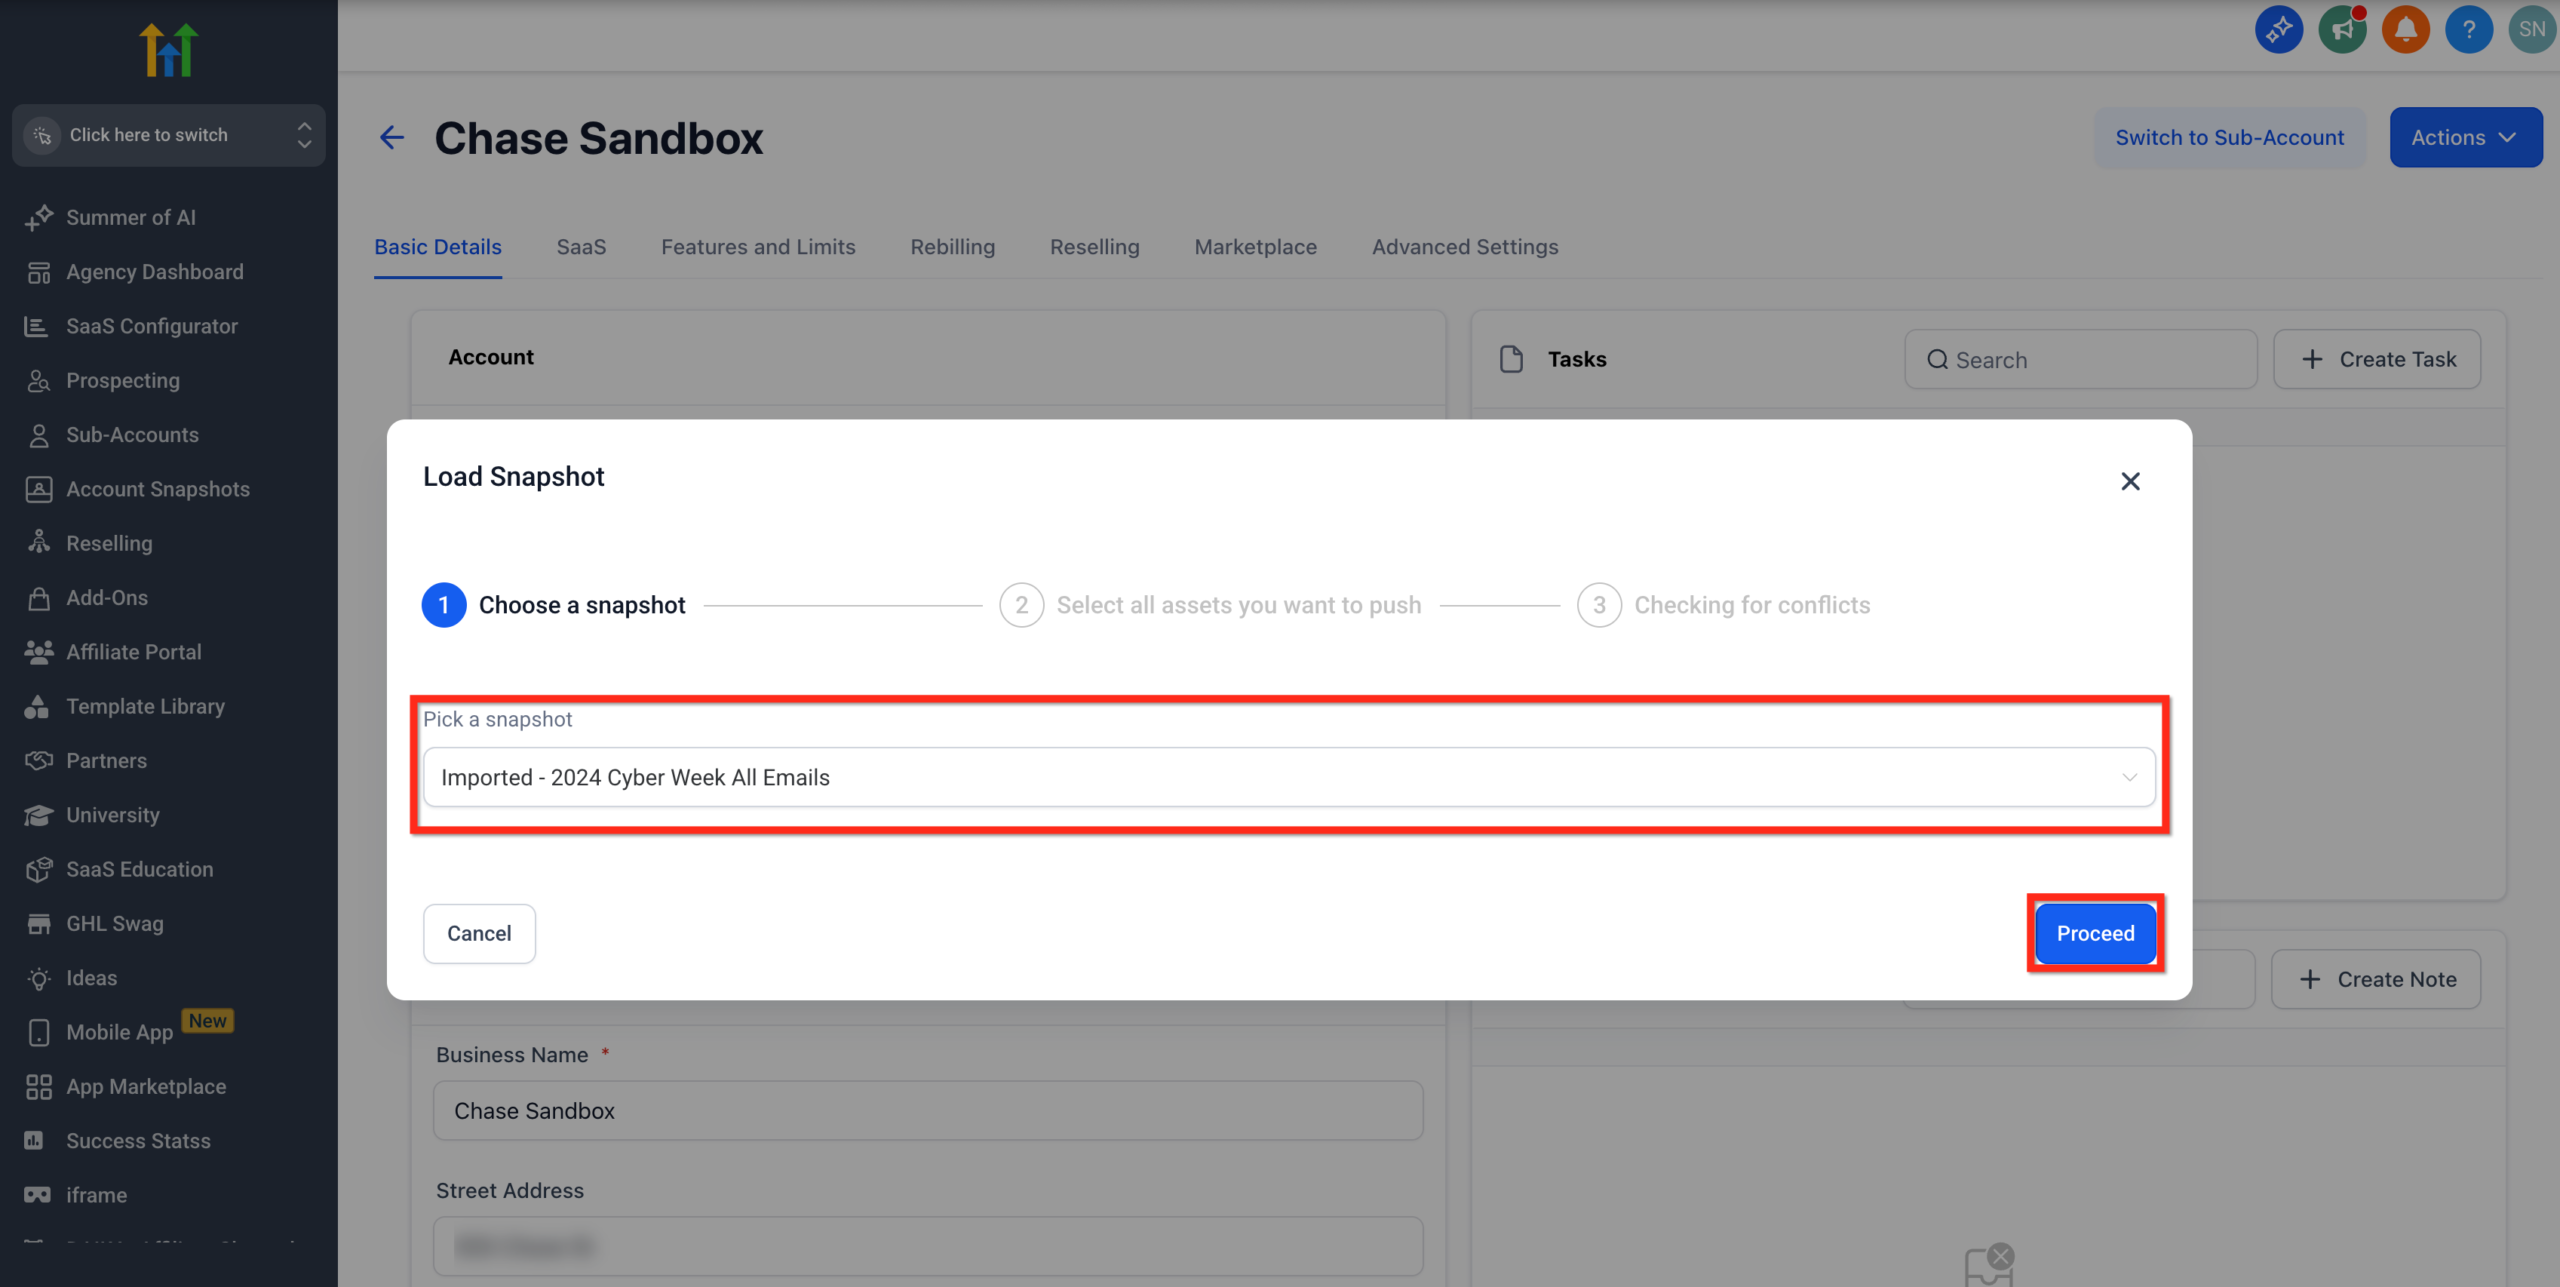Open Account Snapshots in the sidebar
The image size is (2560, 1287).
(157, 489)
